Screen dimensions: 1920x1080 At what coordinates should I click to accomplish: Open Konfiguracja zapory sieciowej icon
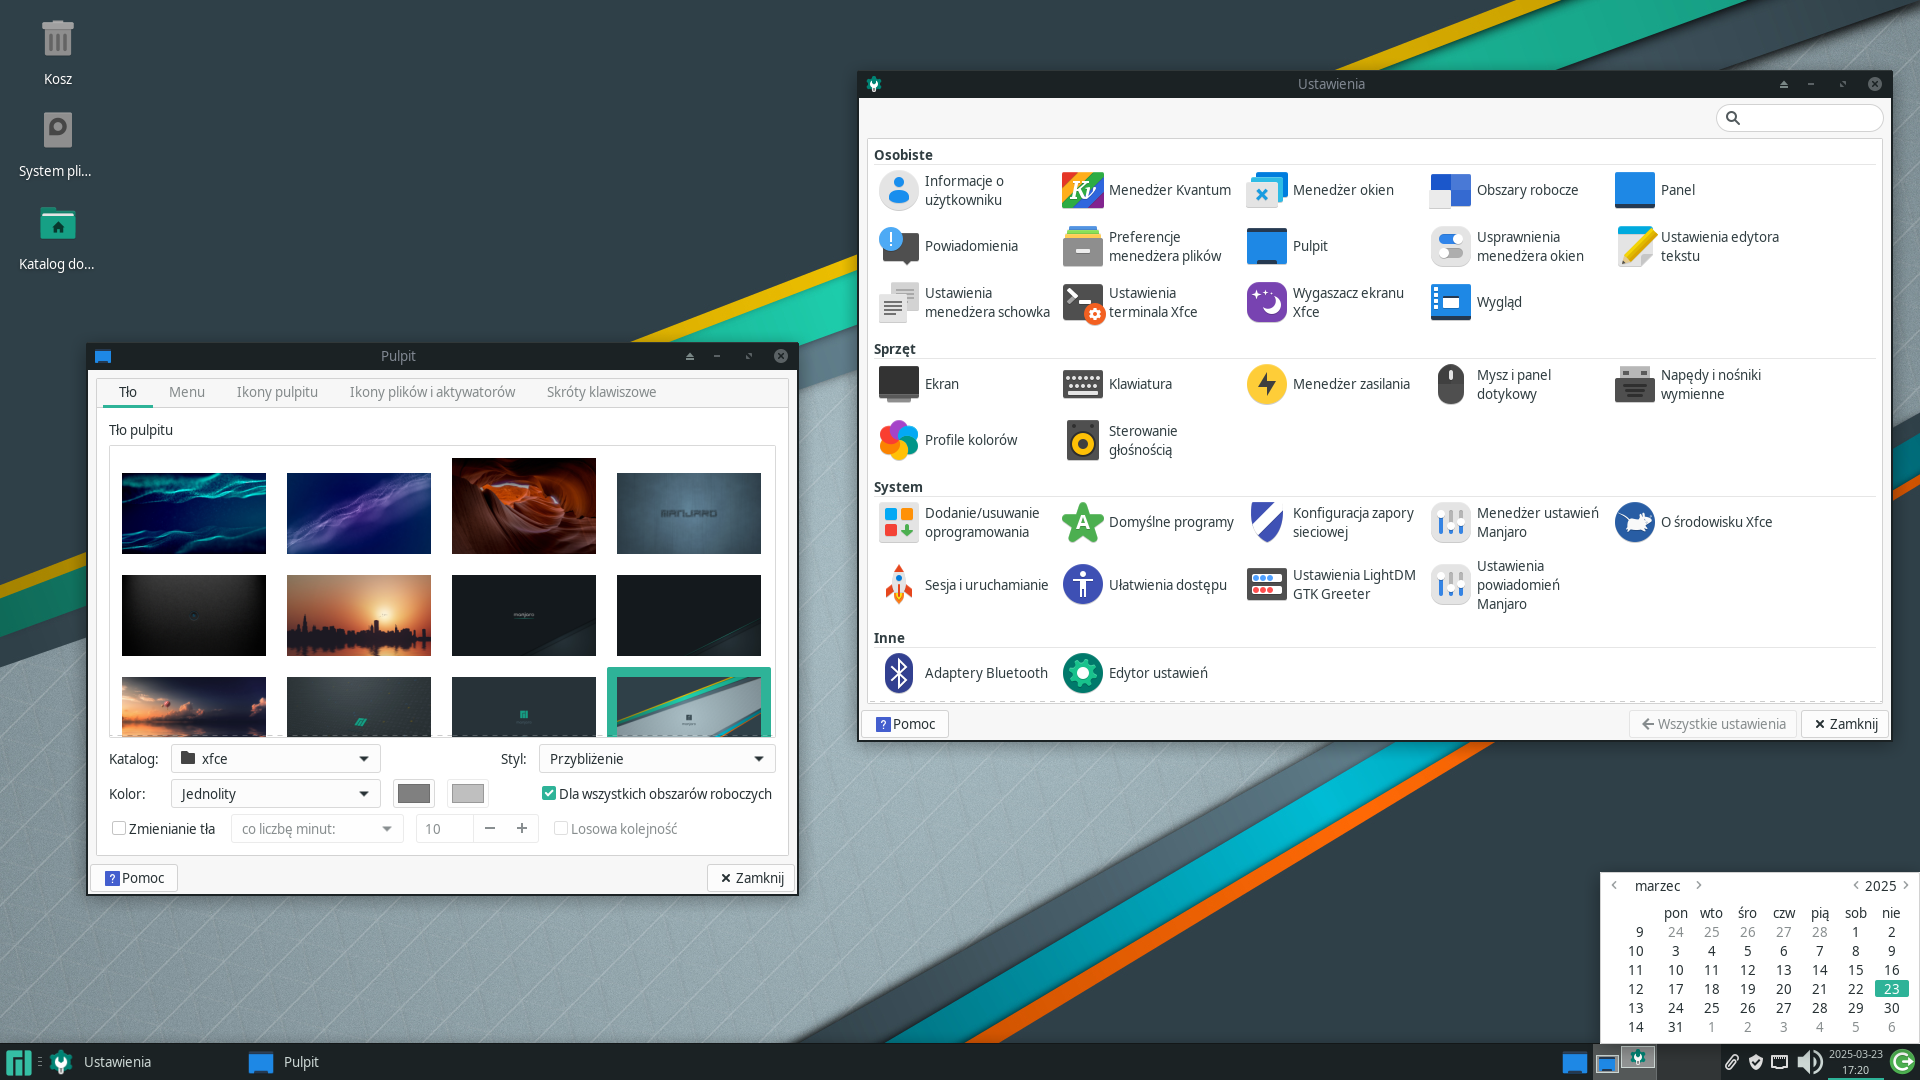coord(1266,522)
